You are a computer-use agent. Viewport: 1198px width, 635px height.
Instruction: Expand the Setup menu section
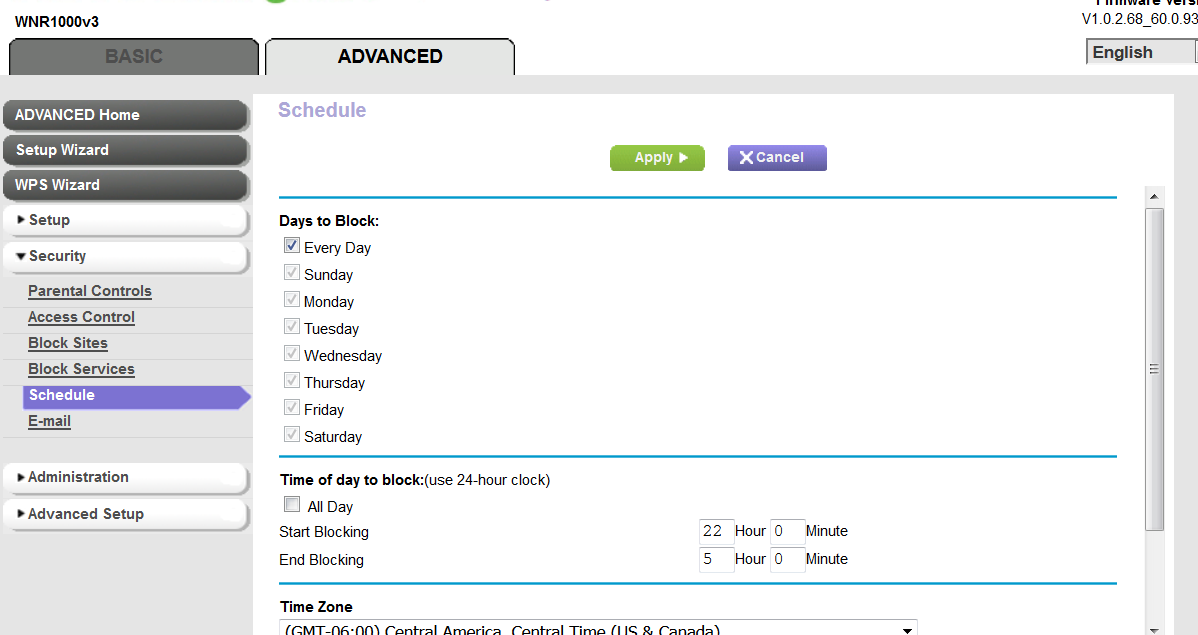125,220
